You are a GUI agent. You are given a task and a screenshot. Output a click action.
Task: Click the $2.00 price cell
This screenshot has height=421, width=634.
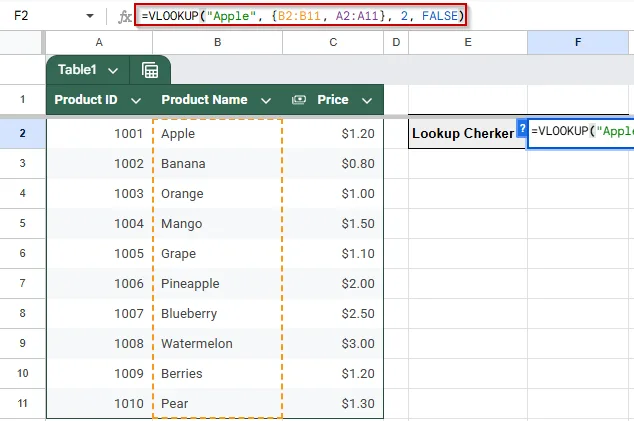point(333,283)
